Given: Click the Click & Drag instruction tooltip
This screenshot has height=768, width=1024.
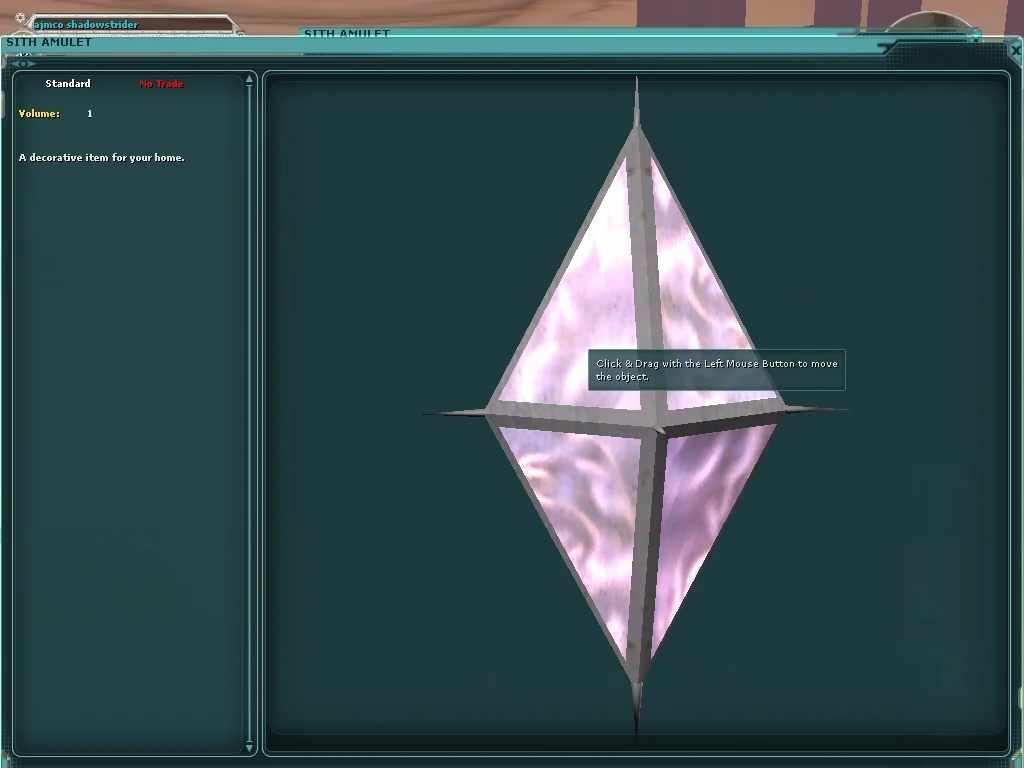Looking at the screenshot, I should point(716,370).
